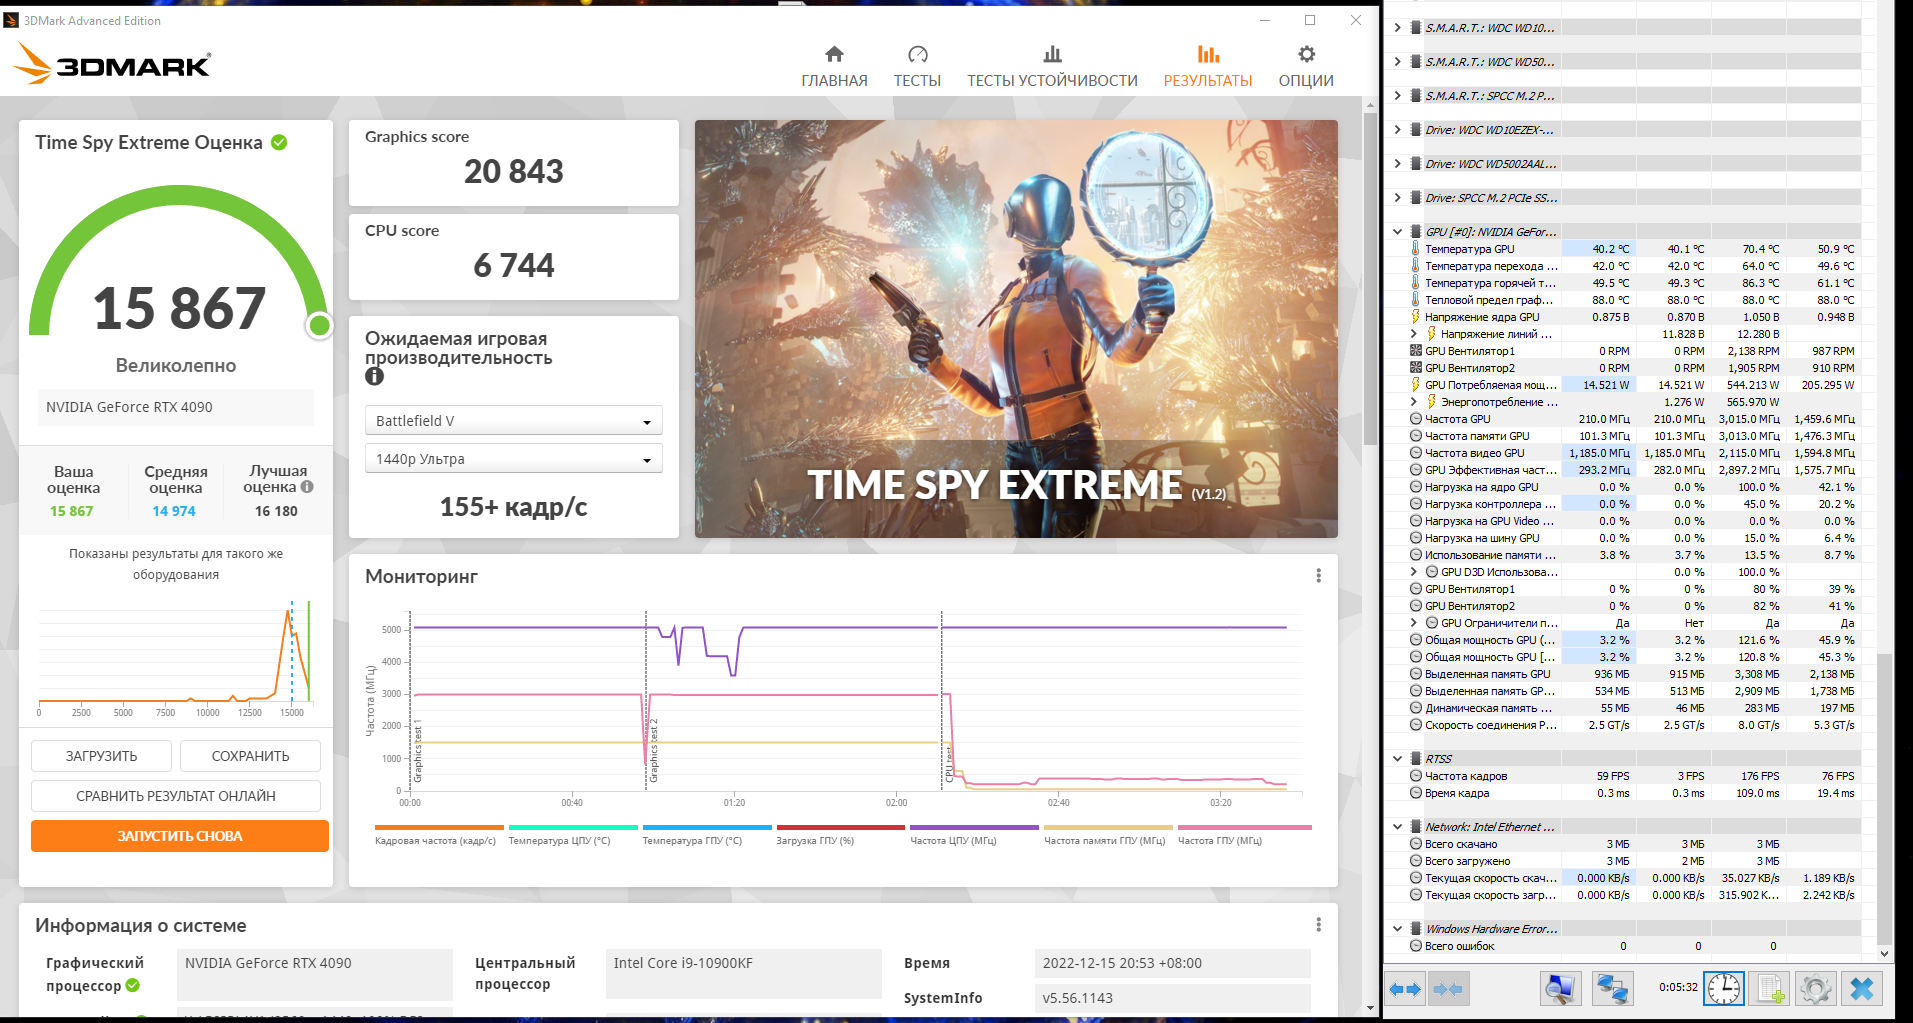
Task: Click gauge icon of Частота GPU row
Action: pos(1415,419)
